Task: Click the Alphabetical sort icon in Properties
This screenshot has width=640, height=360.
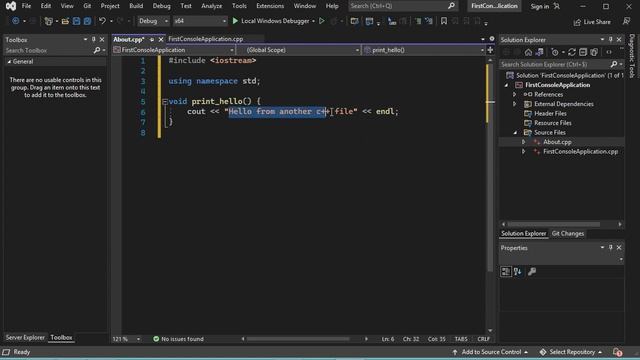Action: click(x=518, y=271)
